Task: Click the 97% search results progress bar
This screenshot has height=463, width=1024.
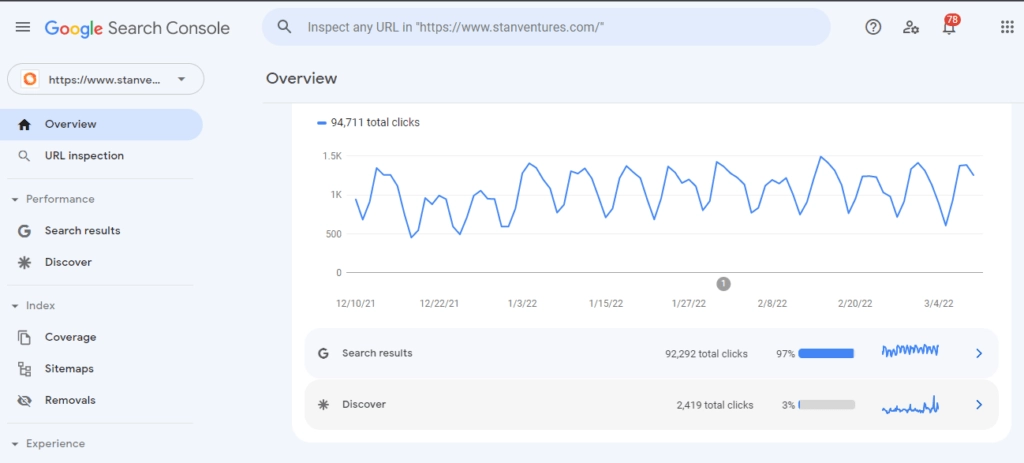Action: click(826, 353)
